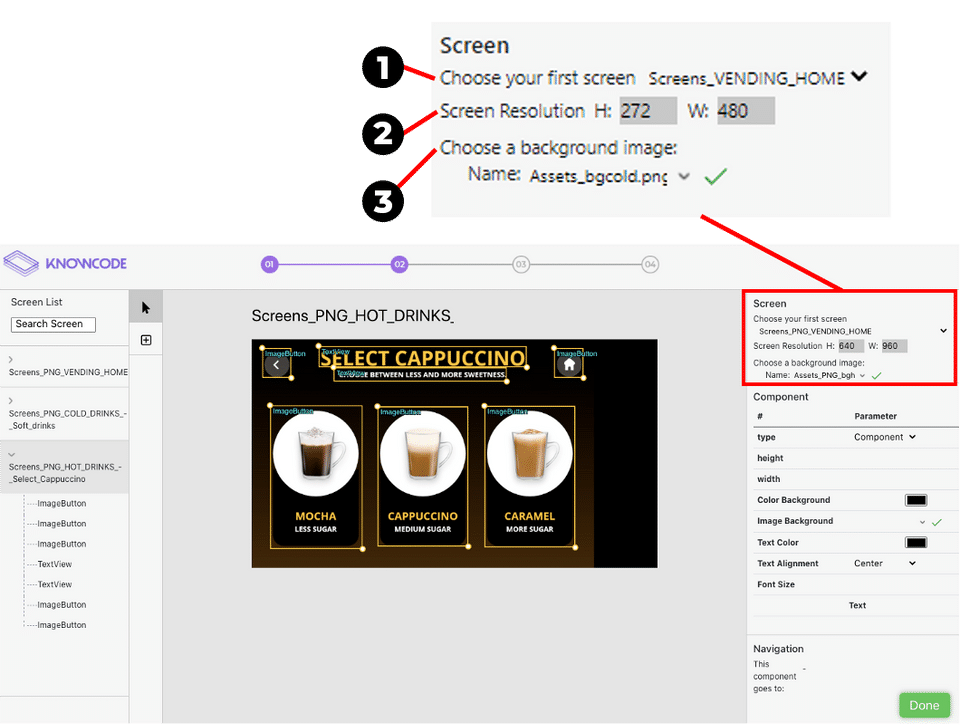Open Text Alignment dropdown set to Center
This screenshot has width=960, height=725.
(885, 563)
